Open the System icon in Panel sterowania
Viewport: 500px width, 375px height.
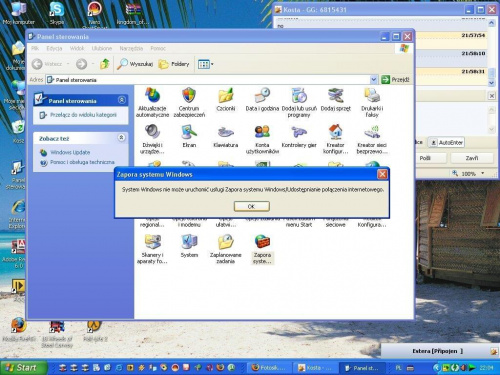[x=189, y=246]
